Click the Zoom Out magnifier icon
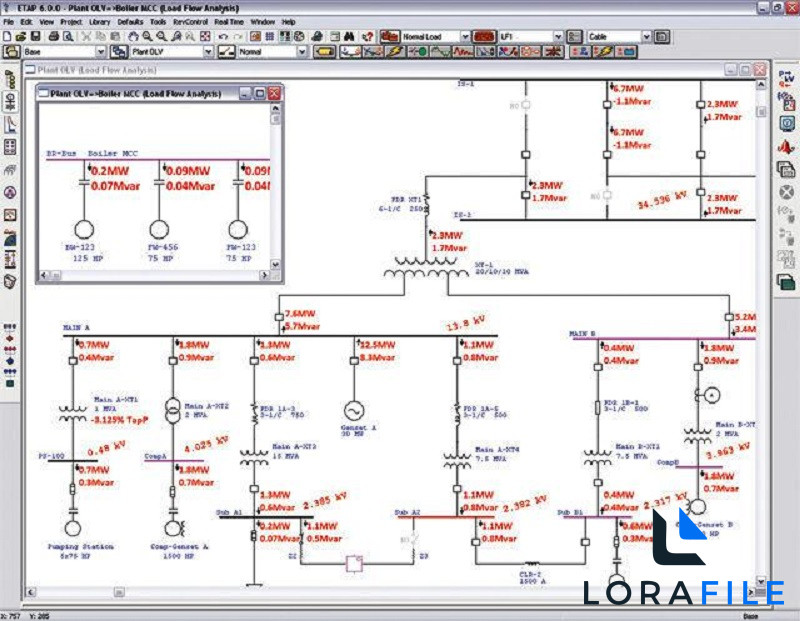 [x=162, y=37]
